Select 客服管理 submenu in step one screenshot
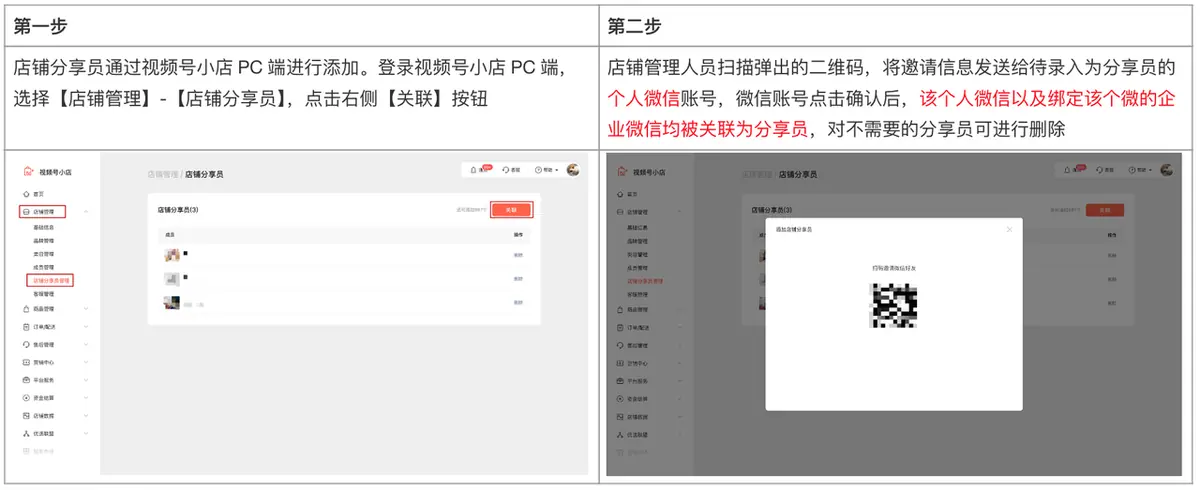 (43, 294)
